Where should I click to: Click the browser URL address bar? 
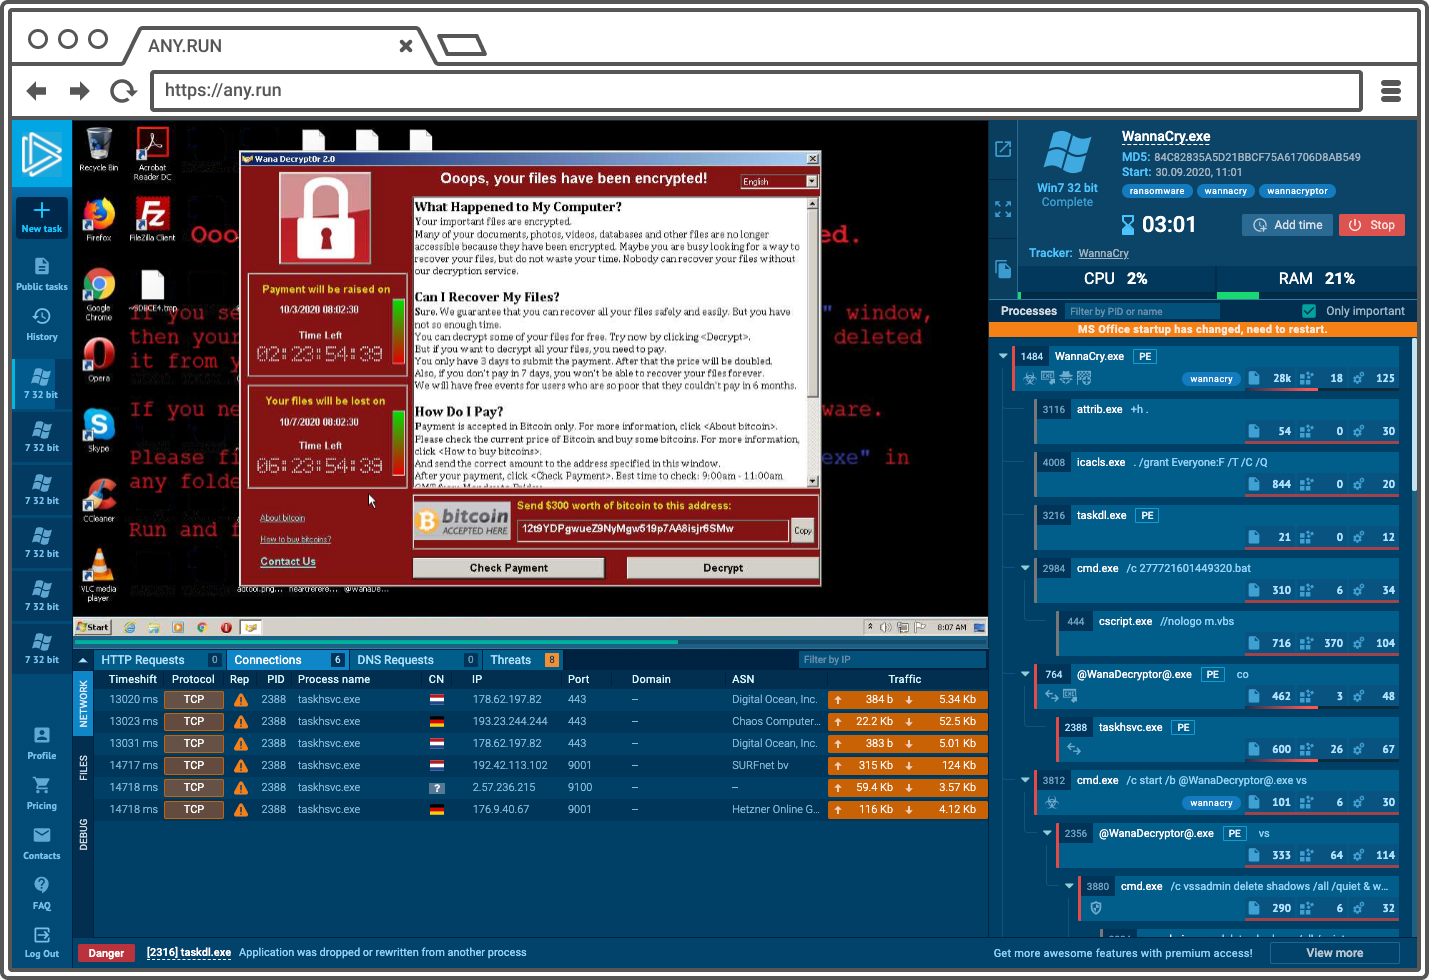(757, 91)
